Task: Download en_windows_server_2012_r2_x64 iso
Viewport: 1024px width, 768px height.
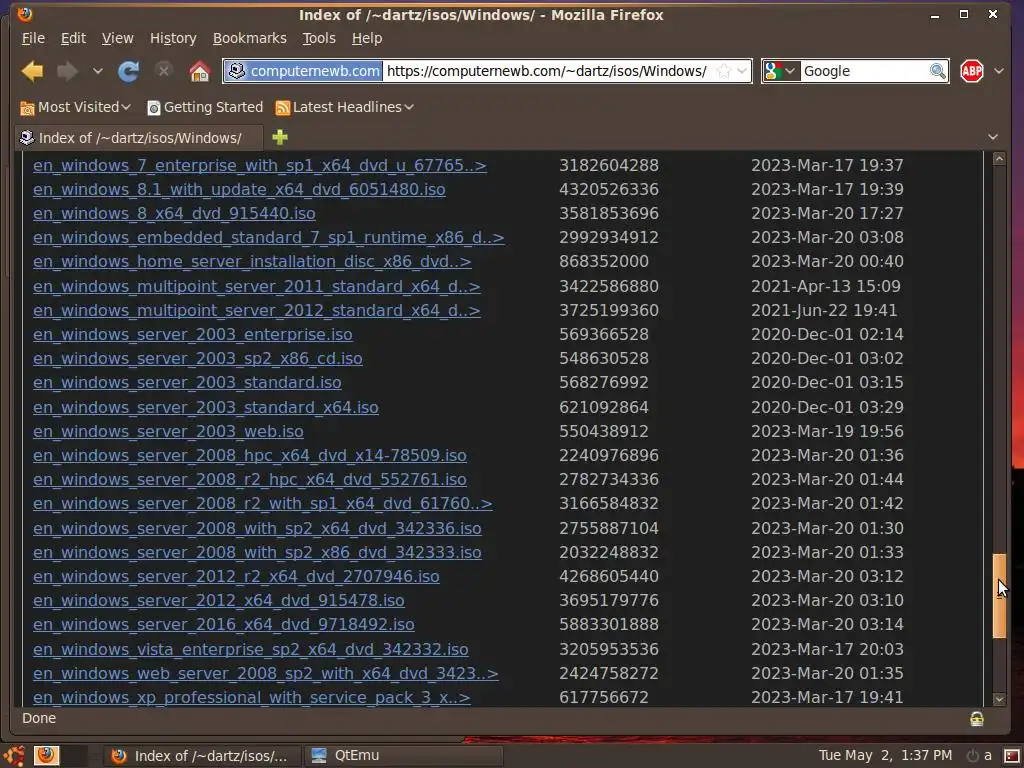Action: (x=236, y=577)
